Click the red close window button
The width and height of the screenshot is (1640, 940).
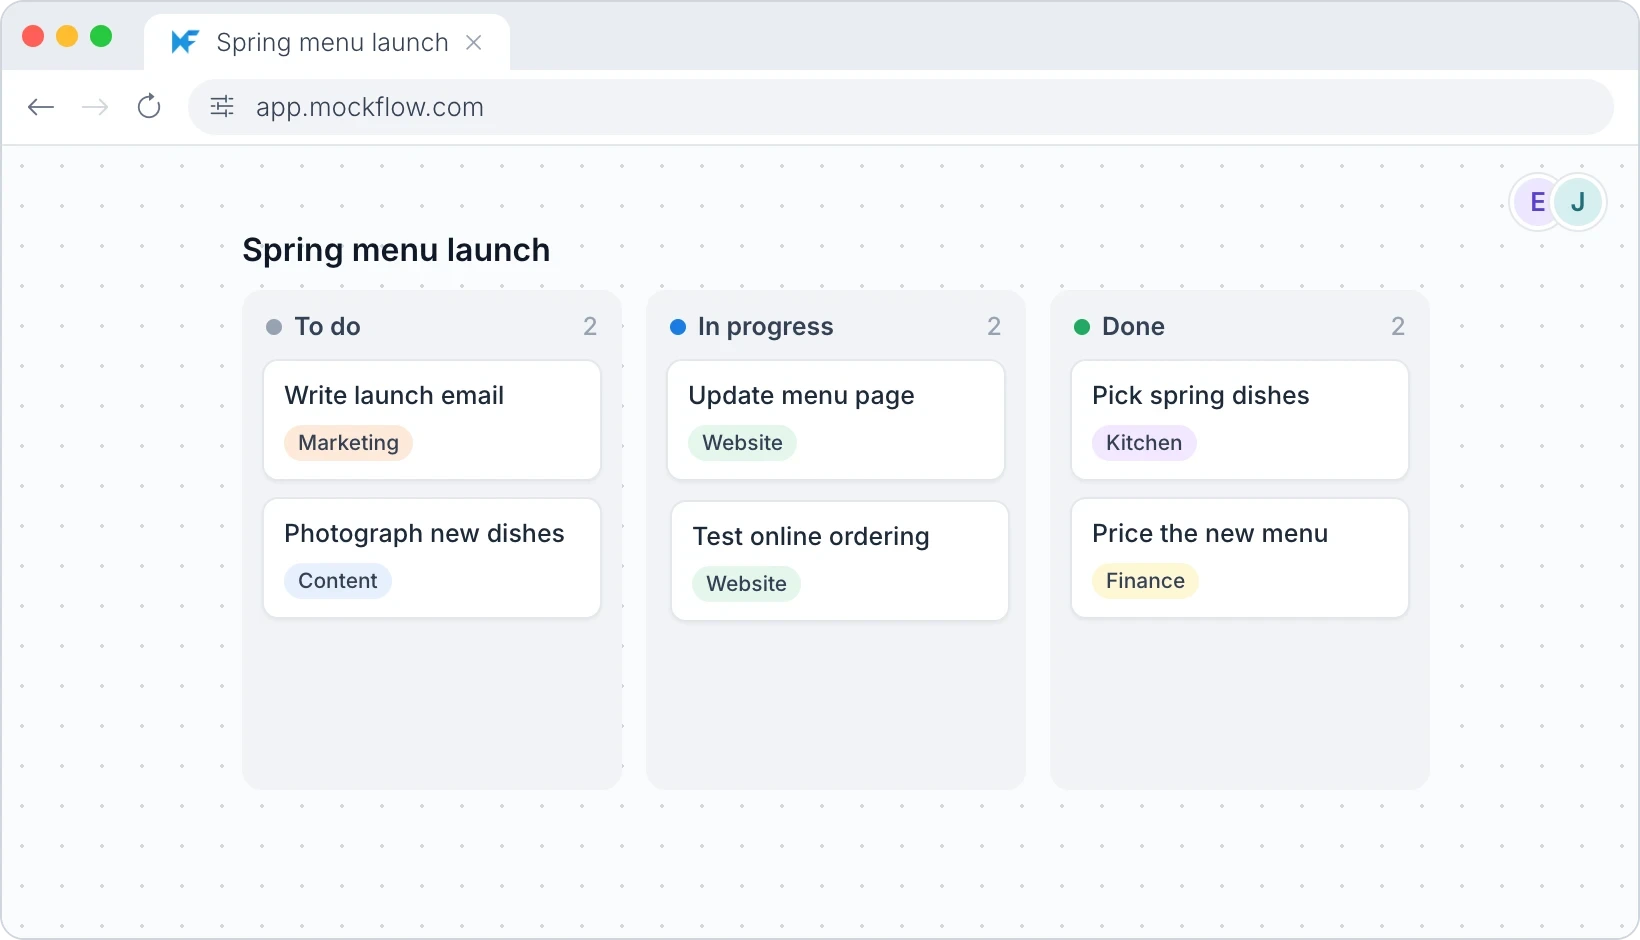click(x=33, y=36)
